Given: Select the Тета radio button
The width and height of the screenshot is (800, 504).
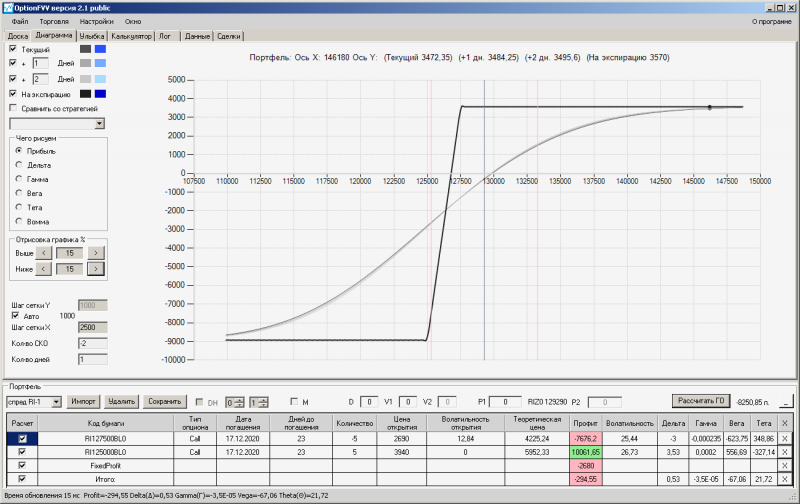Looking at the screenshot, I should pyautogui.click(x=19, y=207).
